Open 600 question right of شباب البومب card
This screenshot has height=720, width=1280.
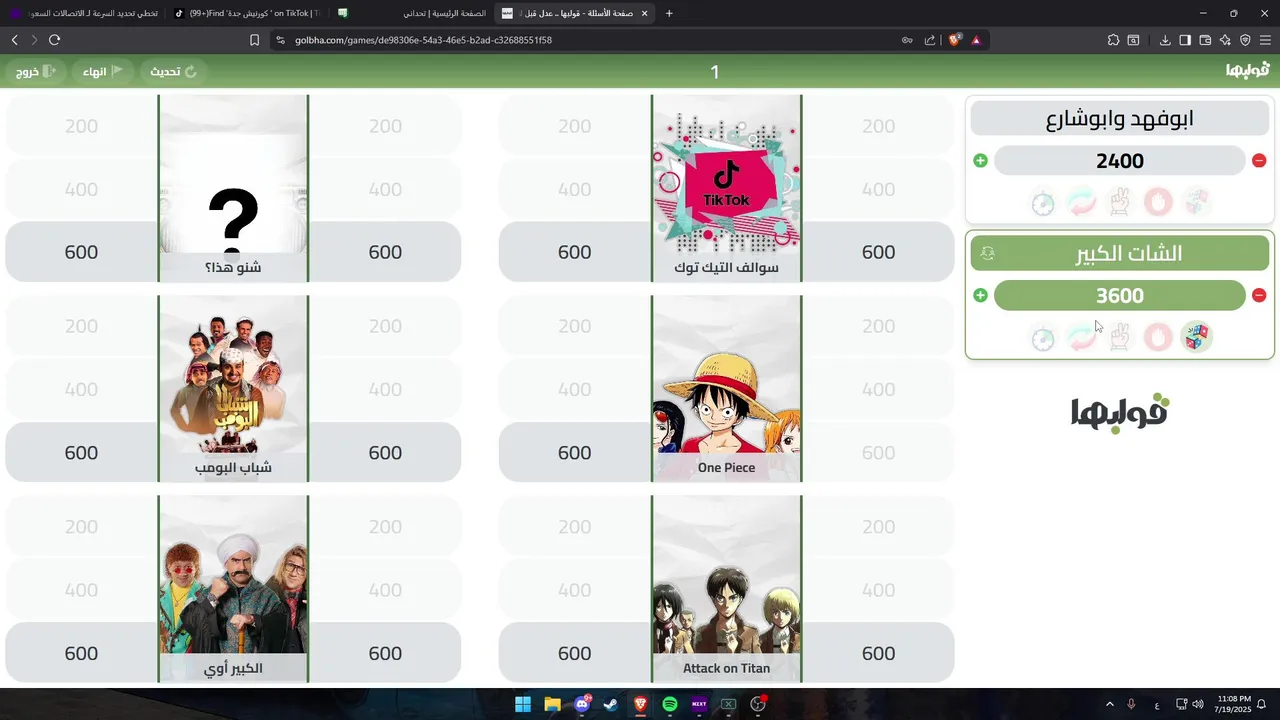(385, 452)
